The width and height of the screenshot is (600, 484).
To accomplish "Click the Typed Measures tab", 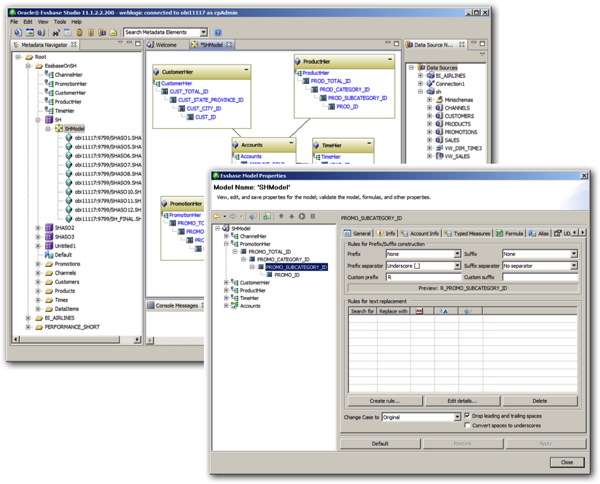I will click(468, 233).
